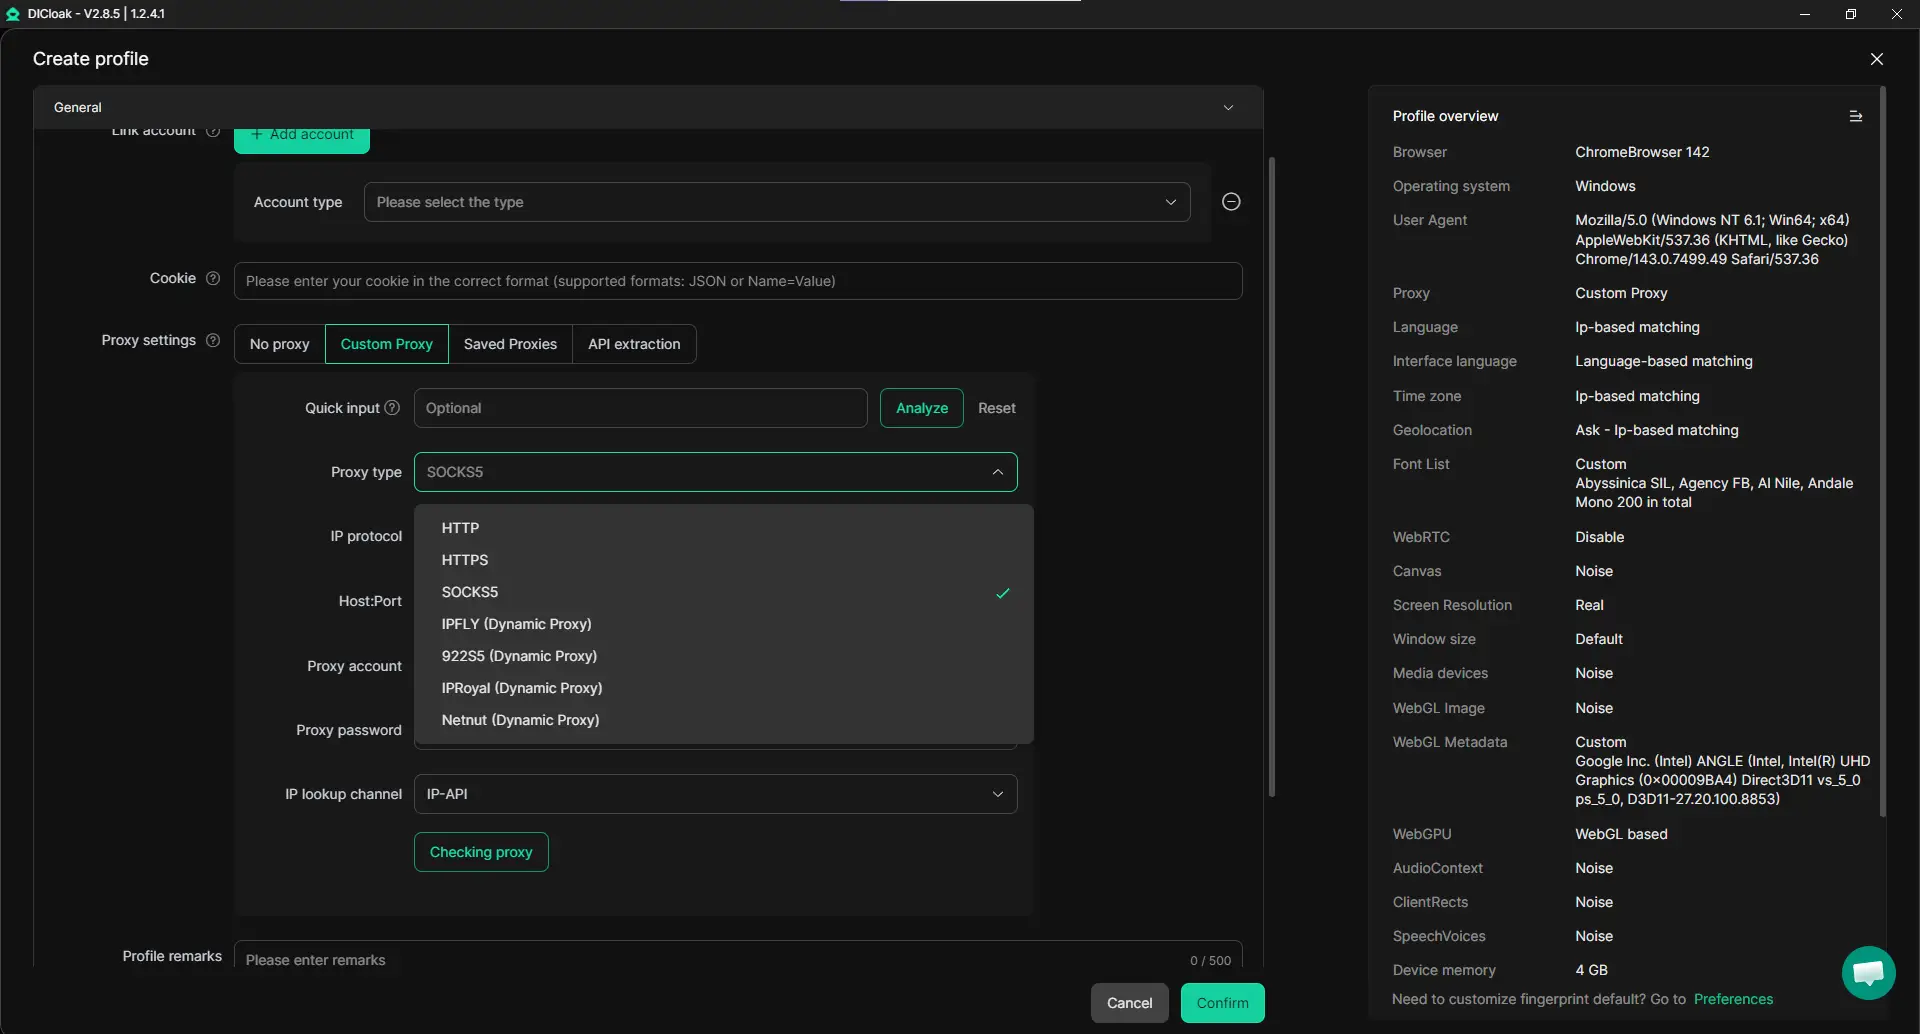
Task: Click the DICloak app logo icon
Action: pyautogui.click(x=13, y=14)
